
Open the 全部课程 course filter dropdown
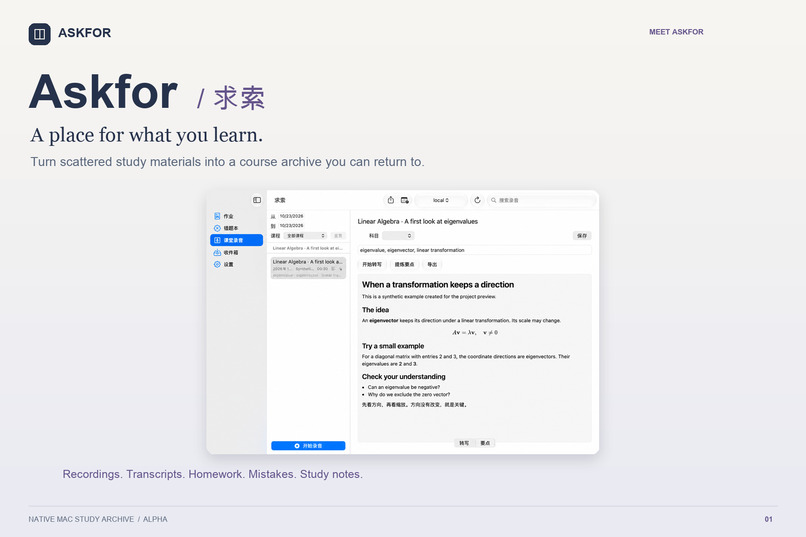coord(305,235)
